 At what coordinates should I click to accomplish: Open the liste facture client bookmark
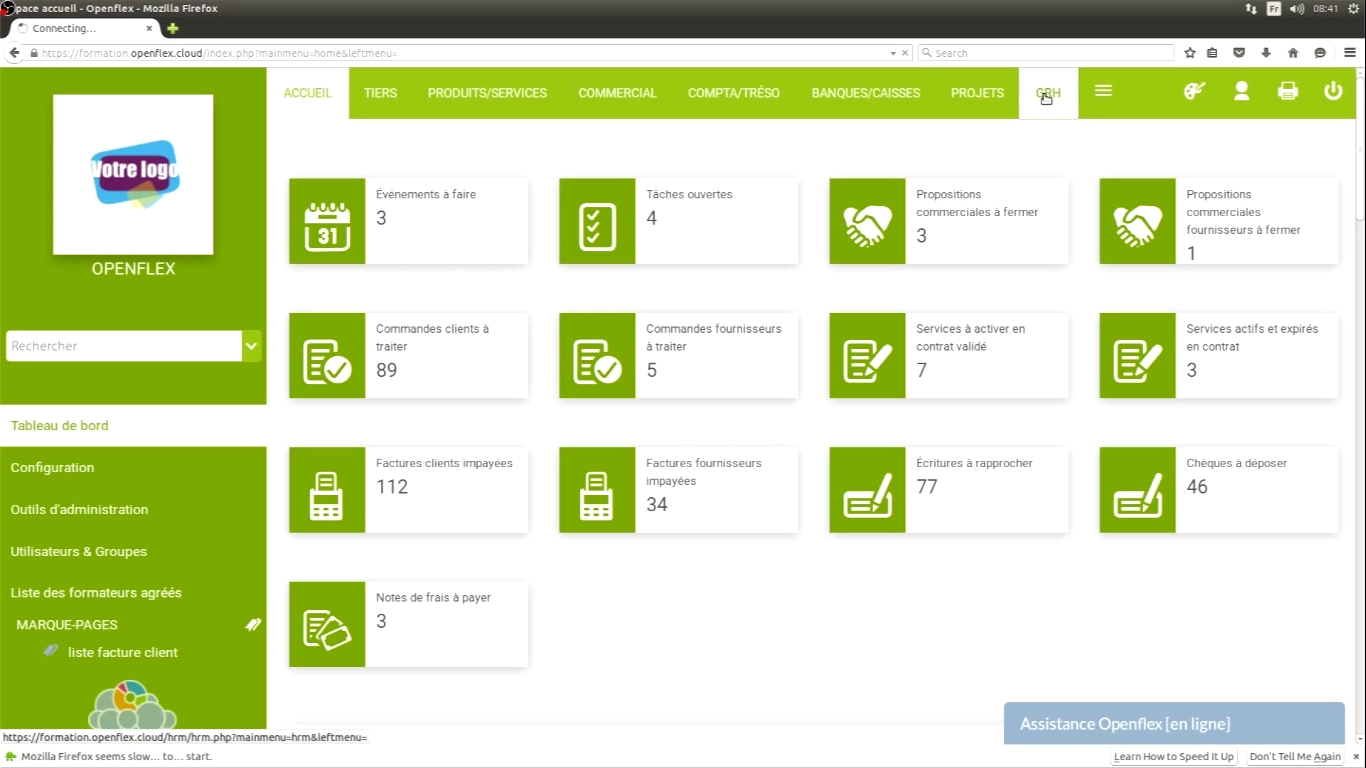click(x=122, y=652)
